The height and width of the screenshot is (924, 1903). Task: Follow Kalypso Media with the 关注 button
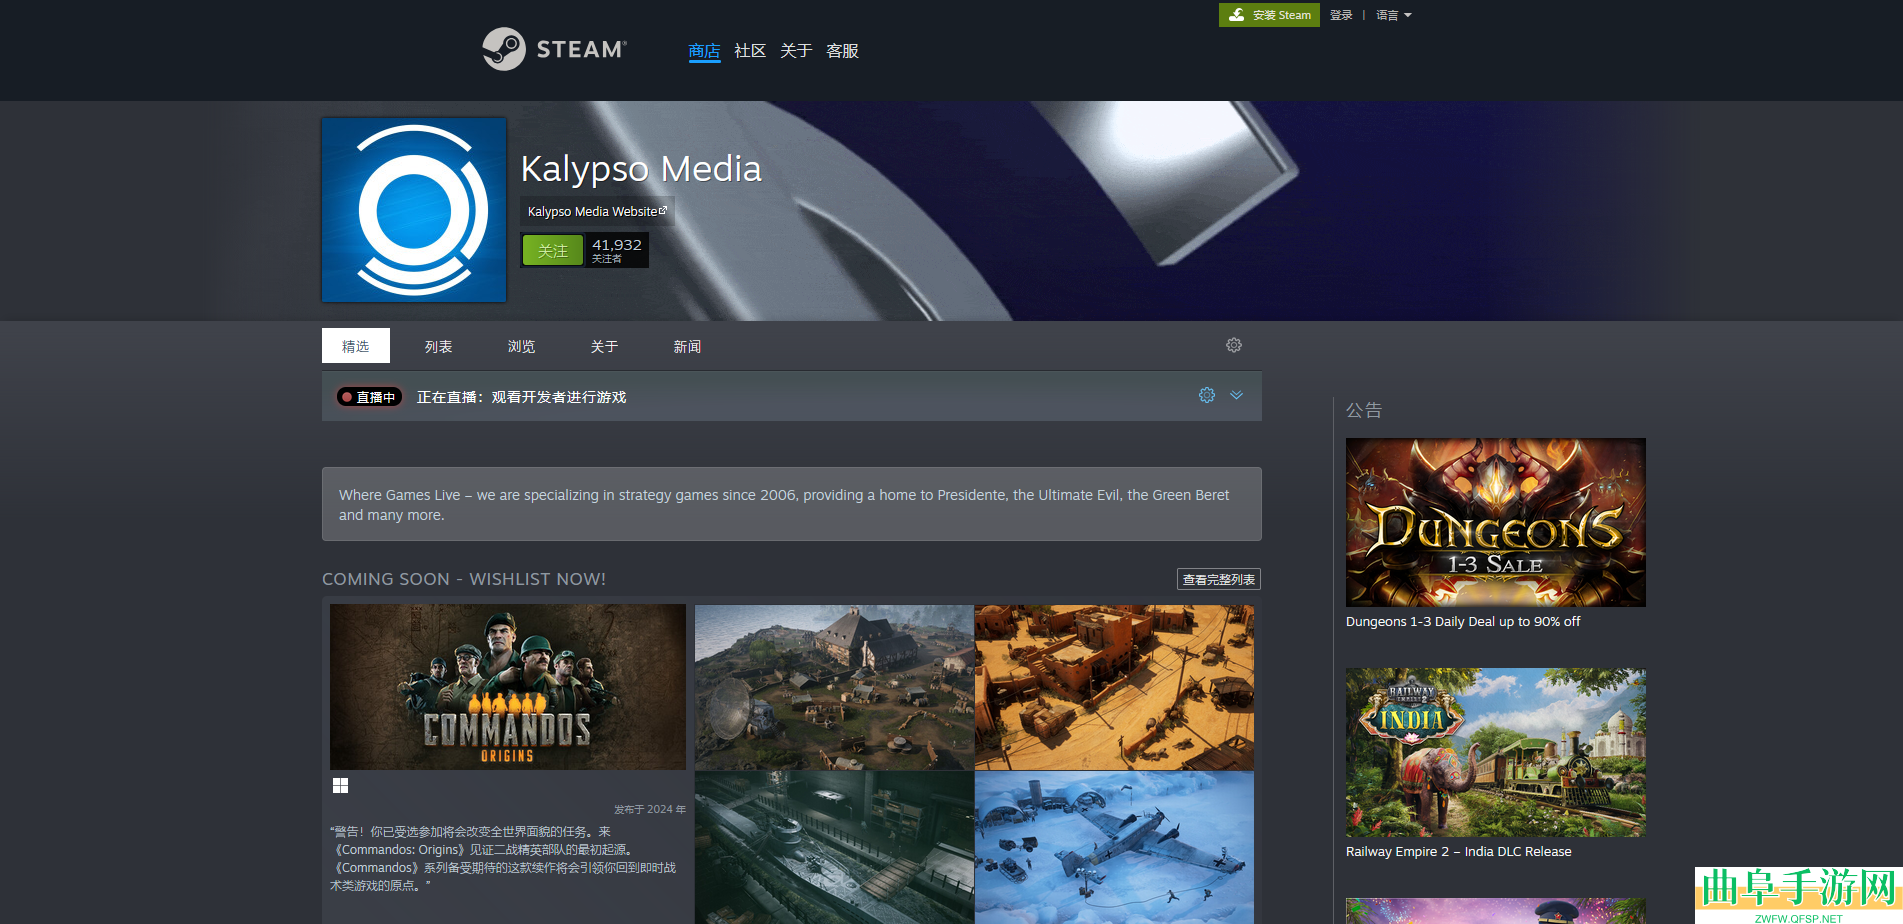[x=553, y=250]
